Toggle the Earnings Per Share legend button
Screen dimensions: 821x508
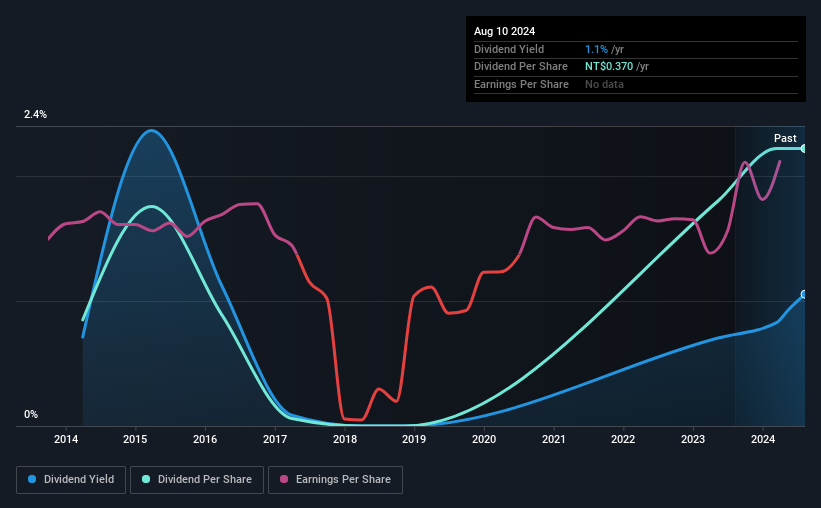(335, 480)
